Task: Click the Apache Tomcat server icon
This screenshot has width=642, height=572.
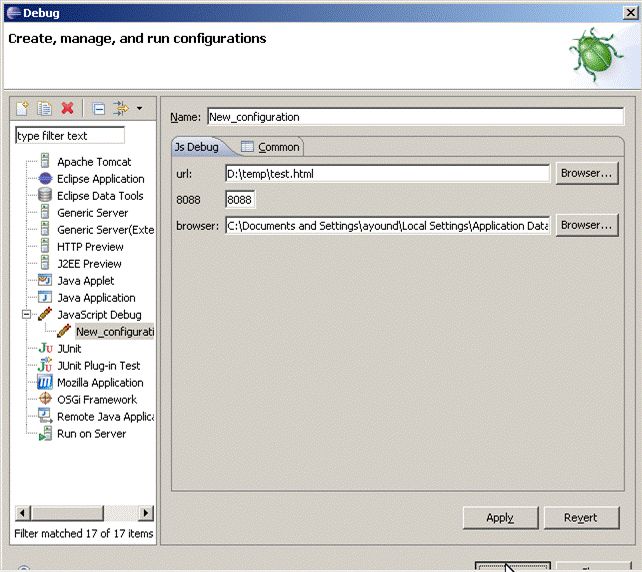Action: (45, 162)
